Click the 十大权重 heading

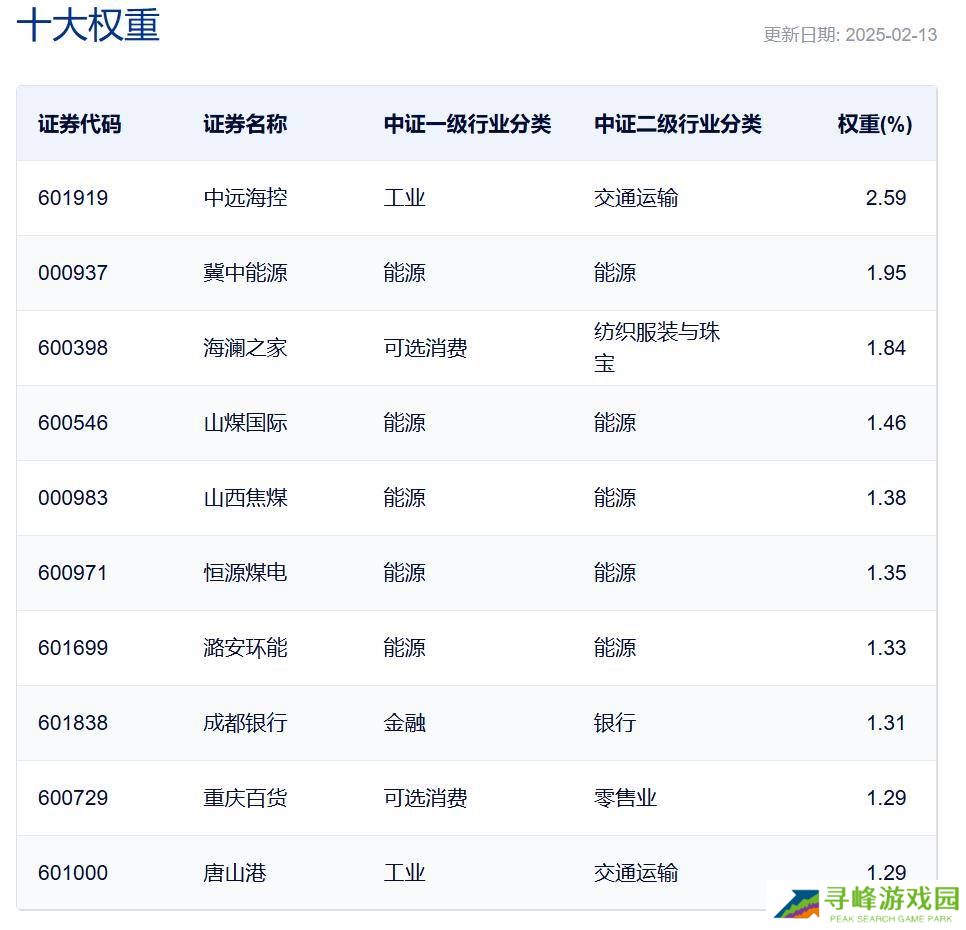(88, 25)
